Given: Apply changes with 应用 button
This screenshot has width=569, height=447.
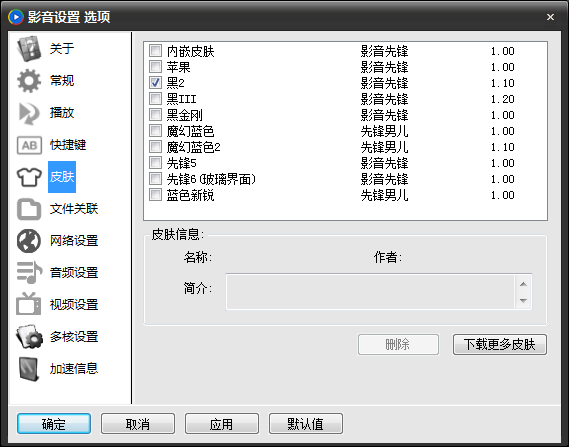Looking at the screenshot, I should (221, 423).
